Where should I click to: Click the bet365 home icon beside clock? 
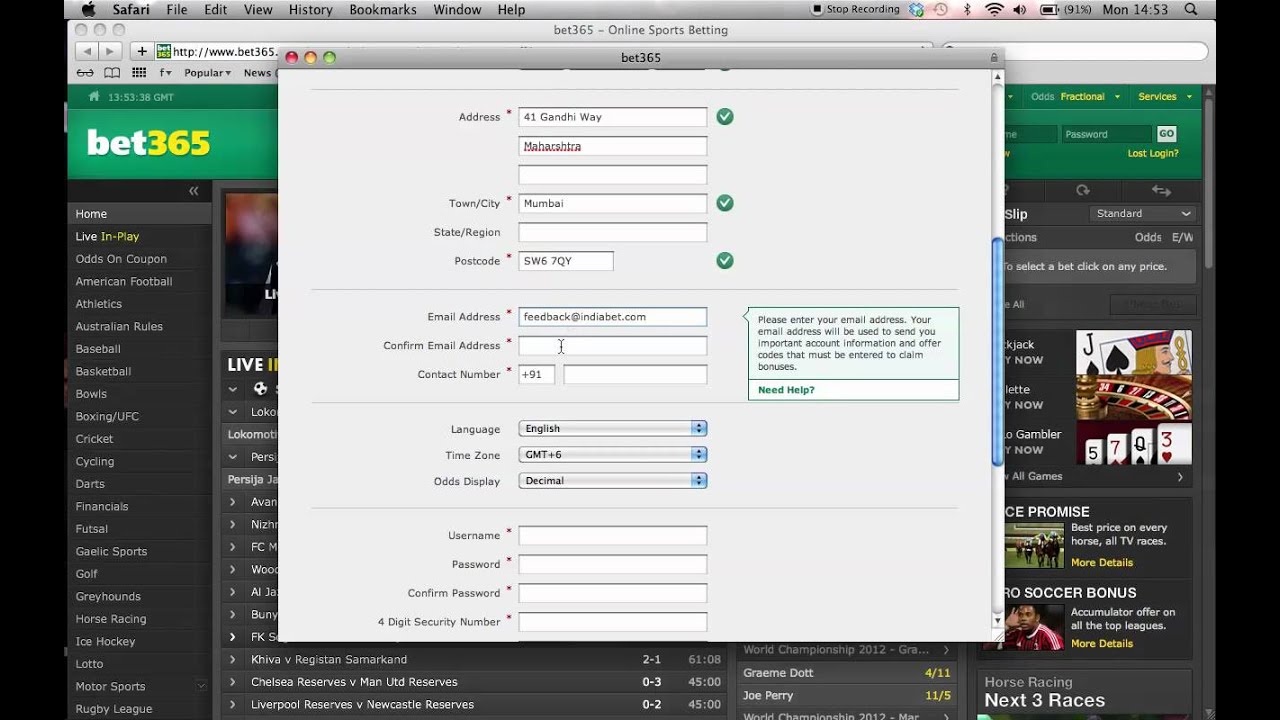pyautogui.click(x=94, y=97)
